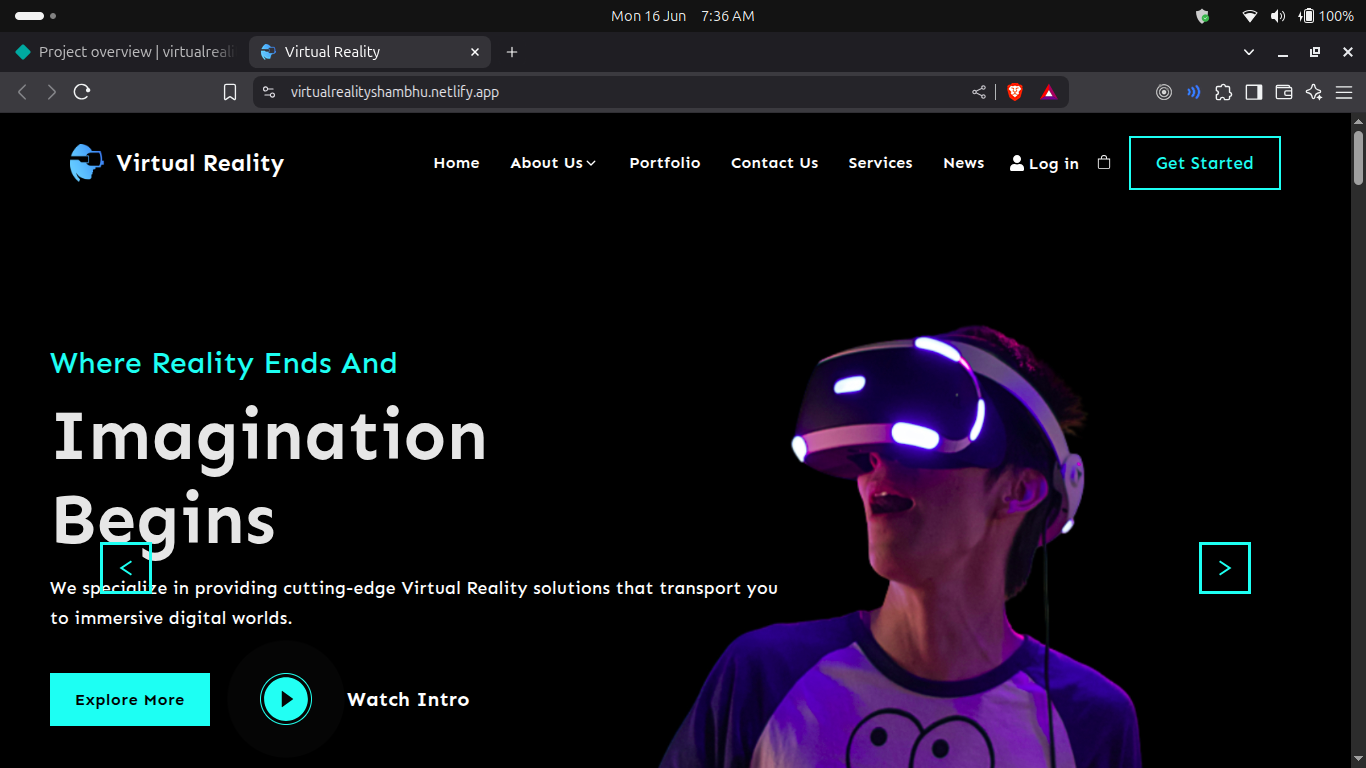Advance the hero carousel with right arrow
The width and height of the screenshot is (1366, 768).
pos(1224,567)
